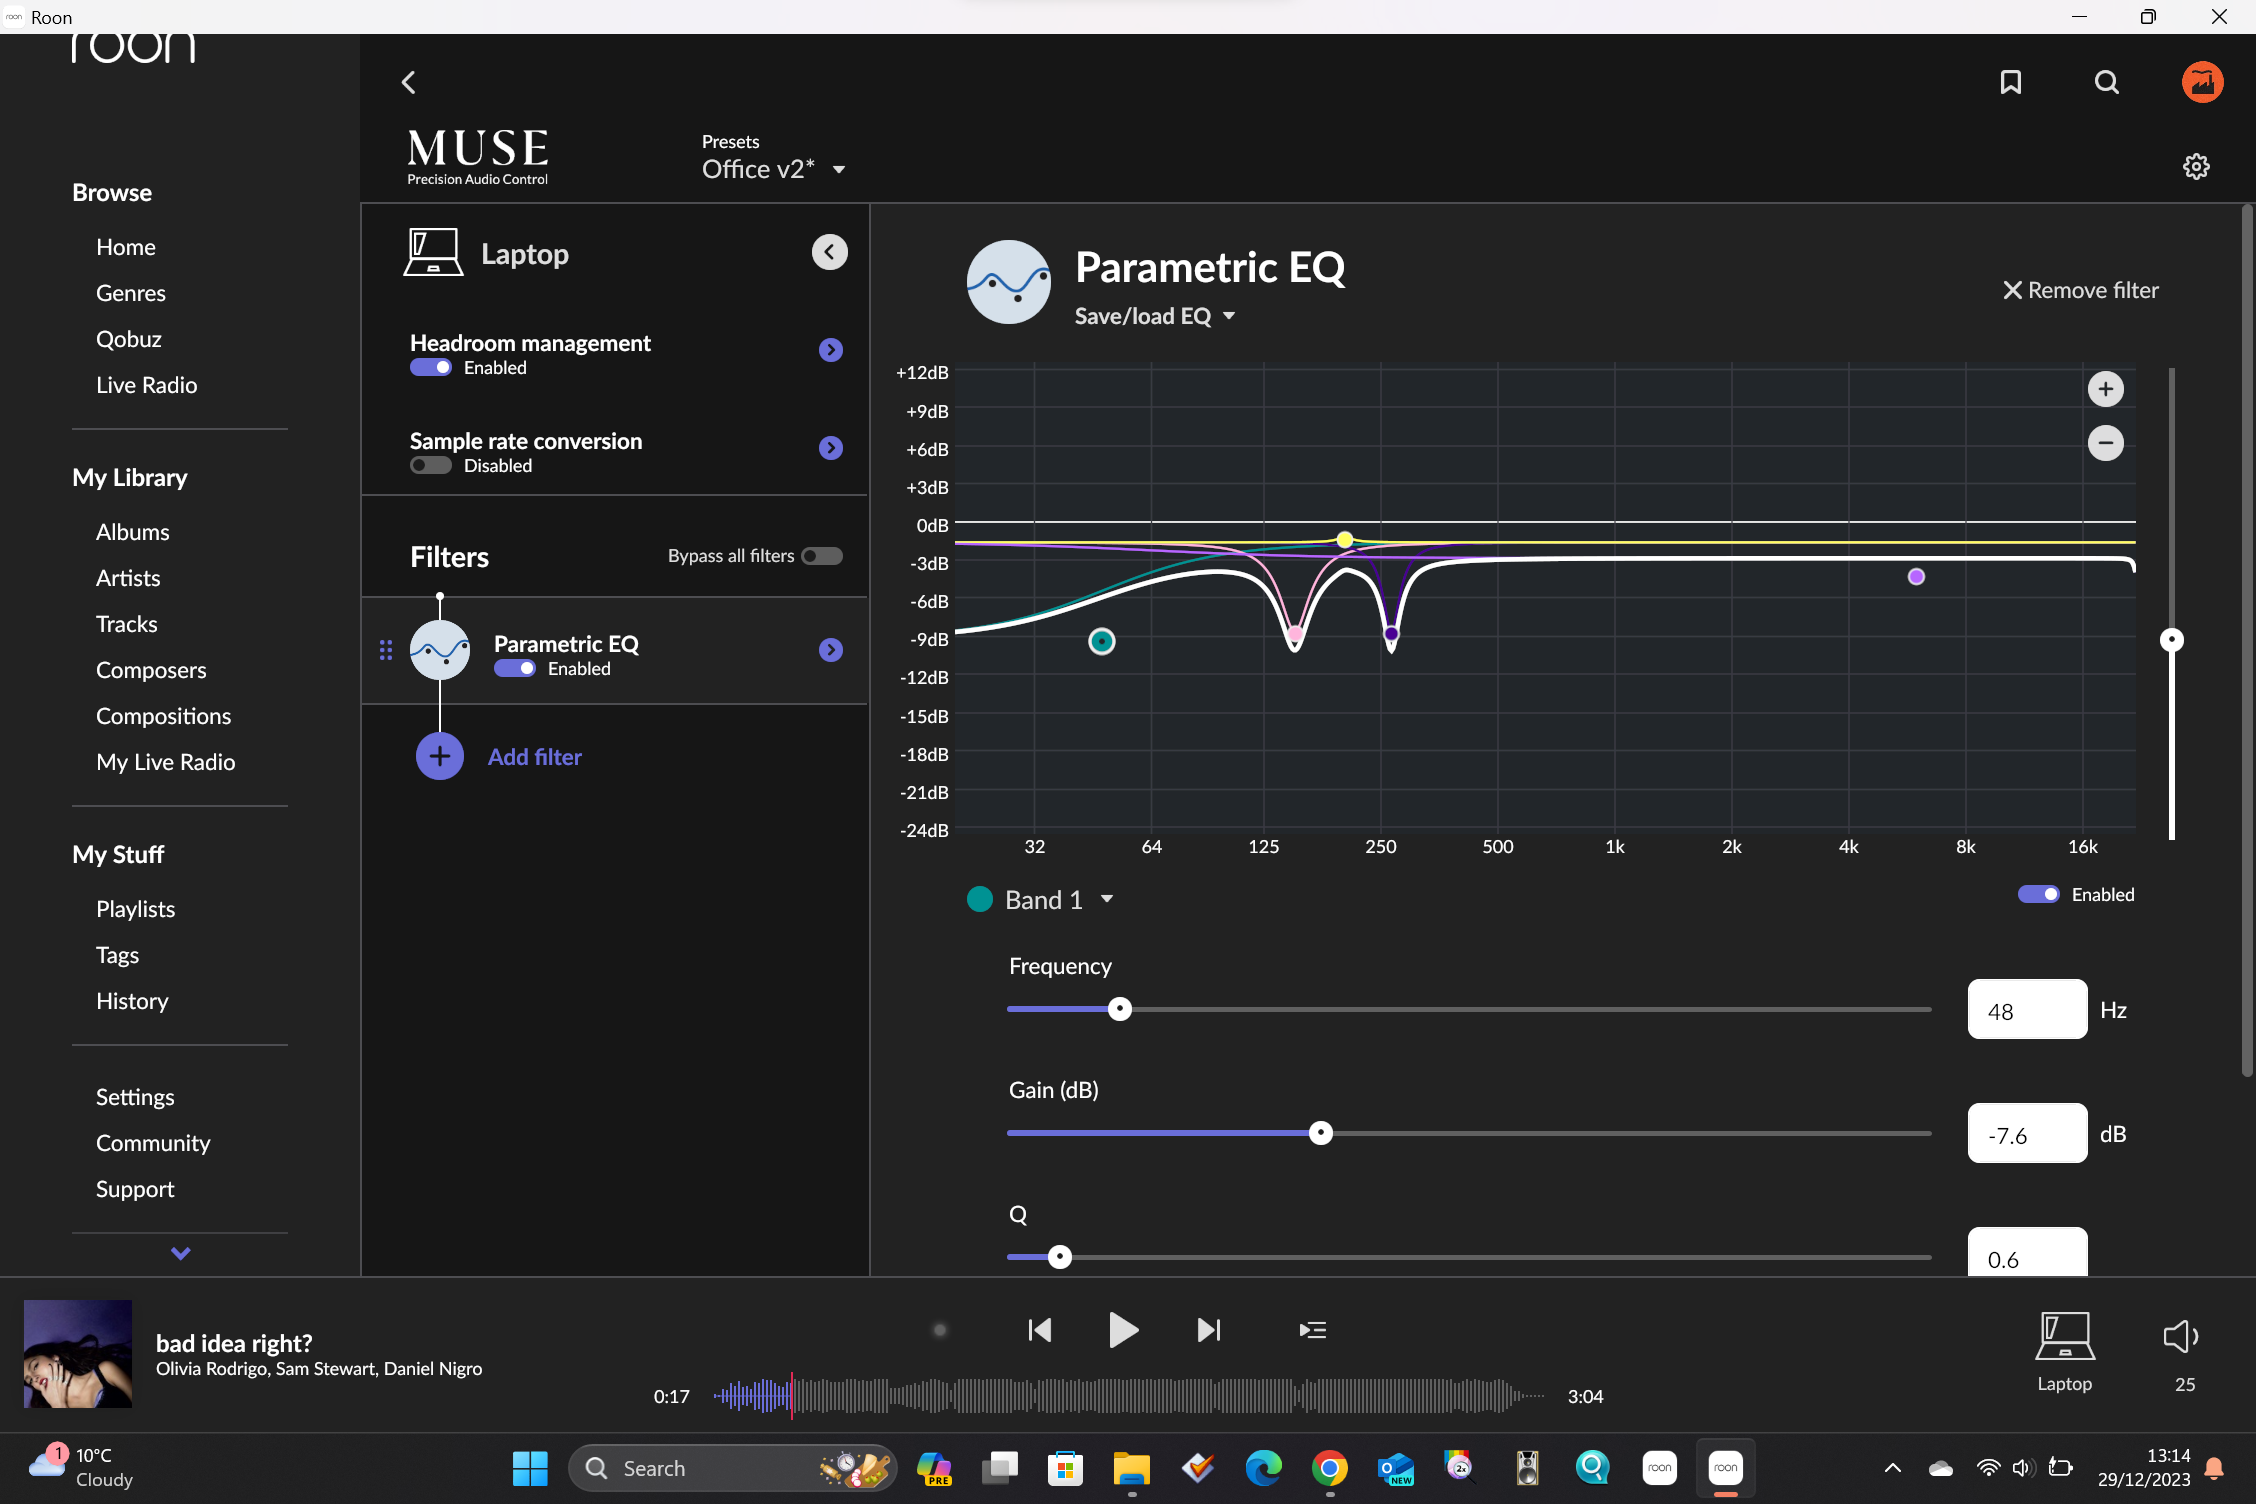Open the playback queue icon

[1312, 1330]
